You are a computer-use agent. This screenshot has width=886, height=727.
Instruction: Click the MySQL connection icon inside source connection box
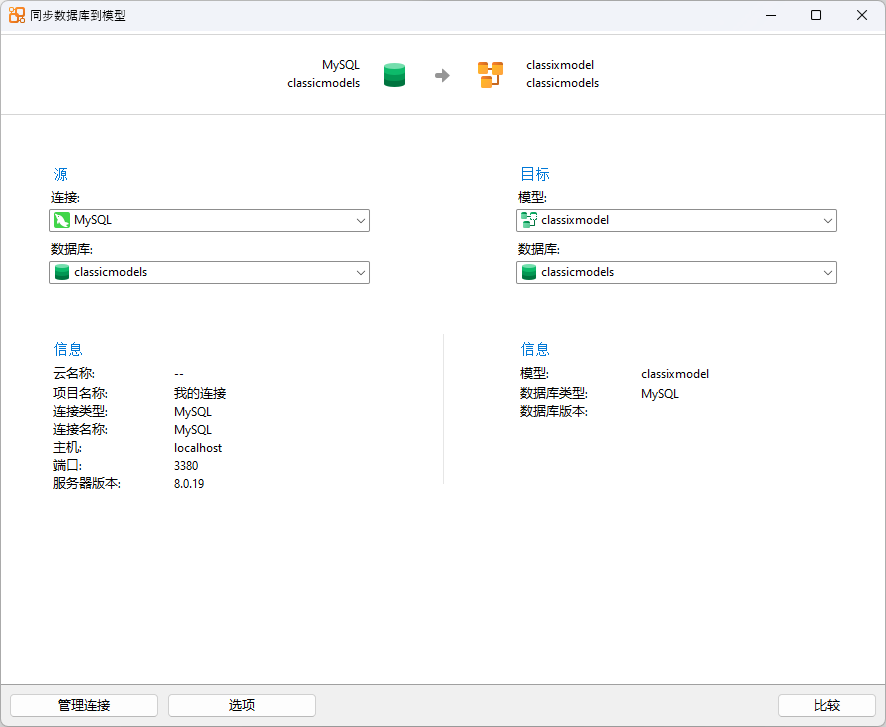(x=63, y=220)
